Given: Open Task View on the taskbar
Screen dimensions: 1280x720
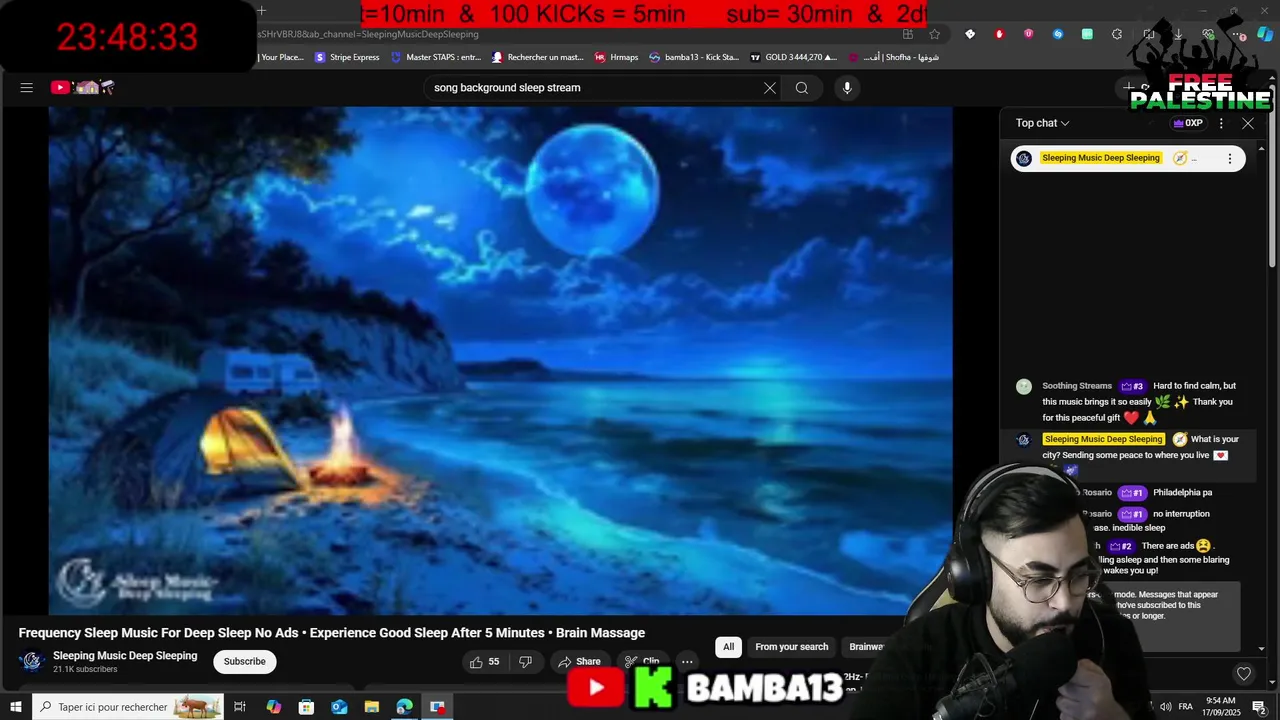Looking at the screenshot, I should 240,707.
